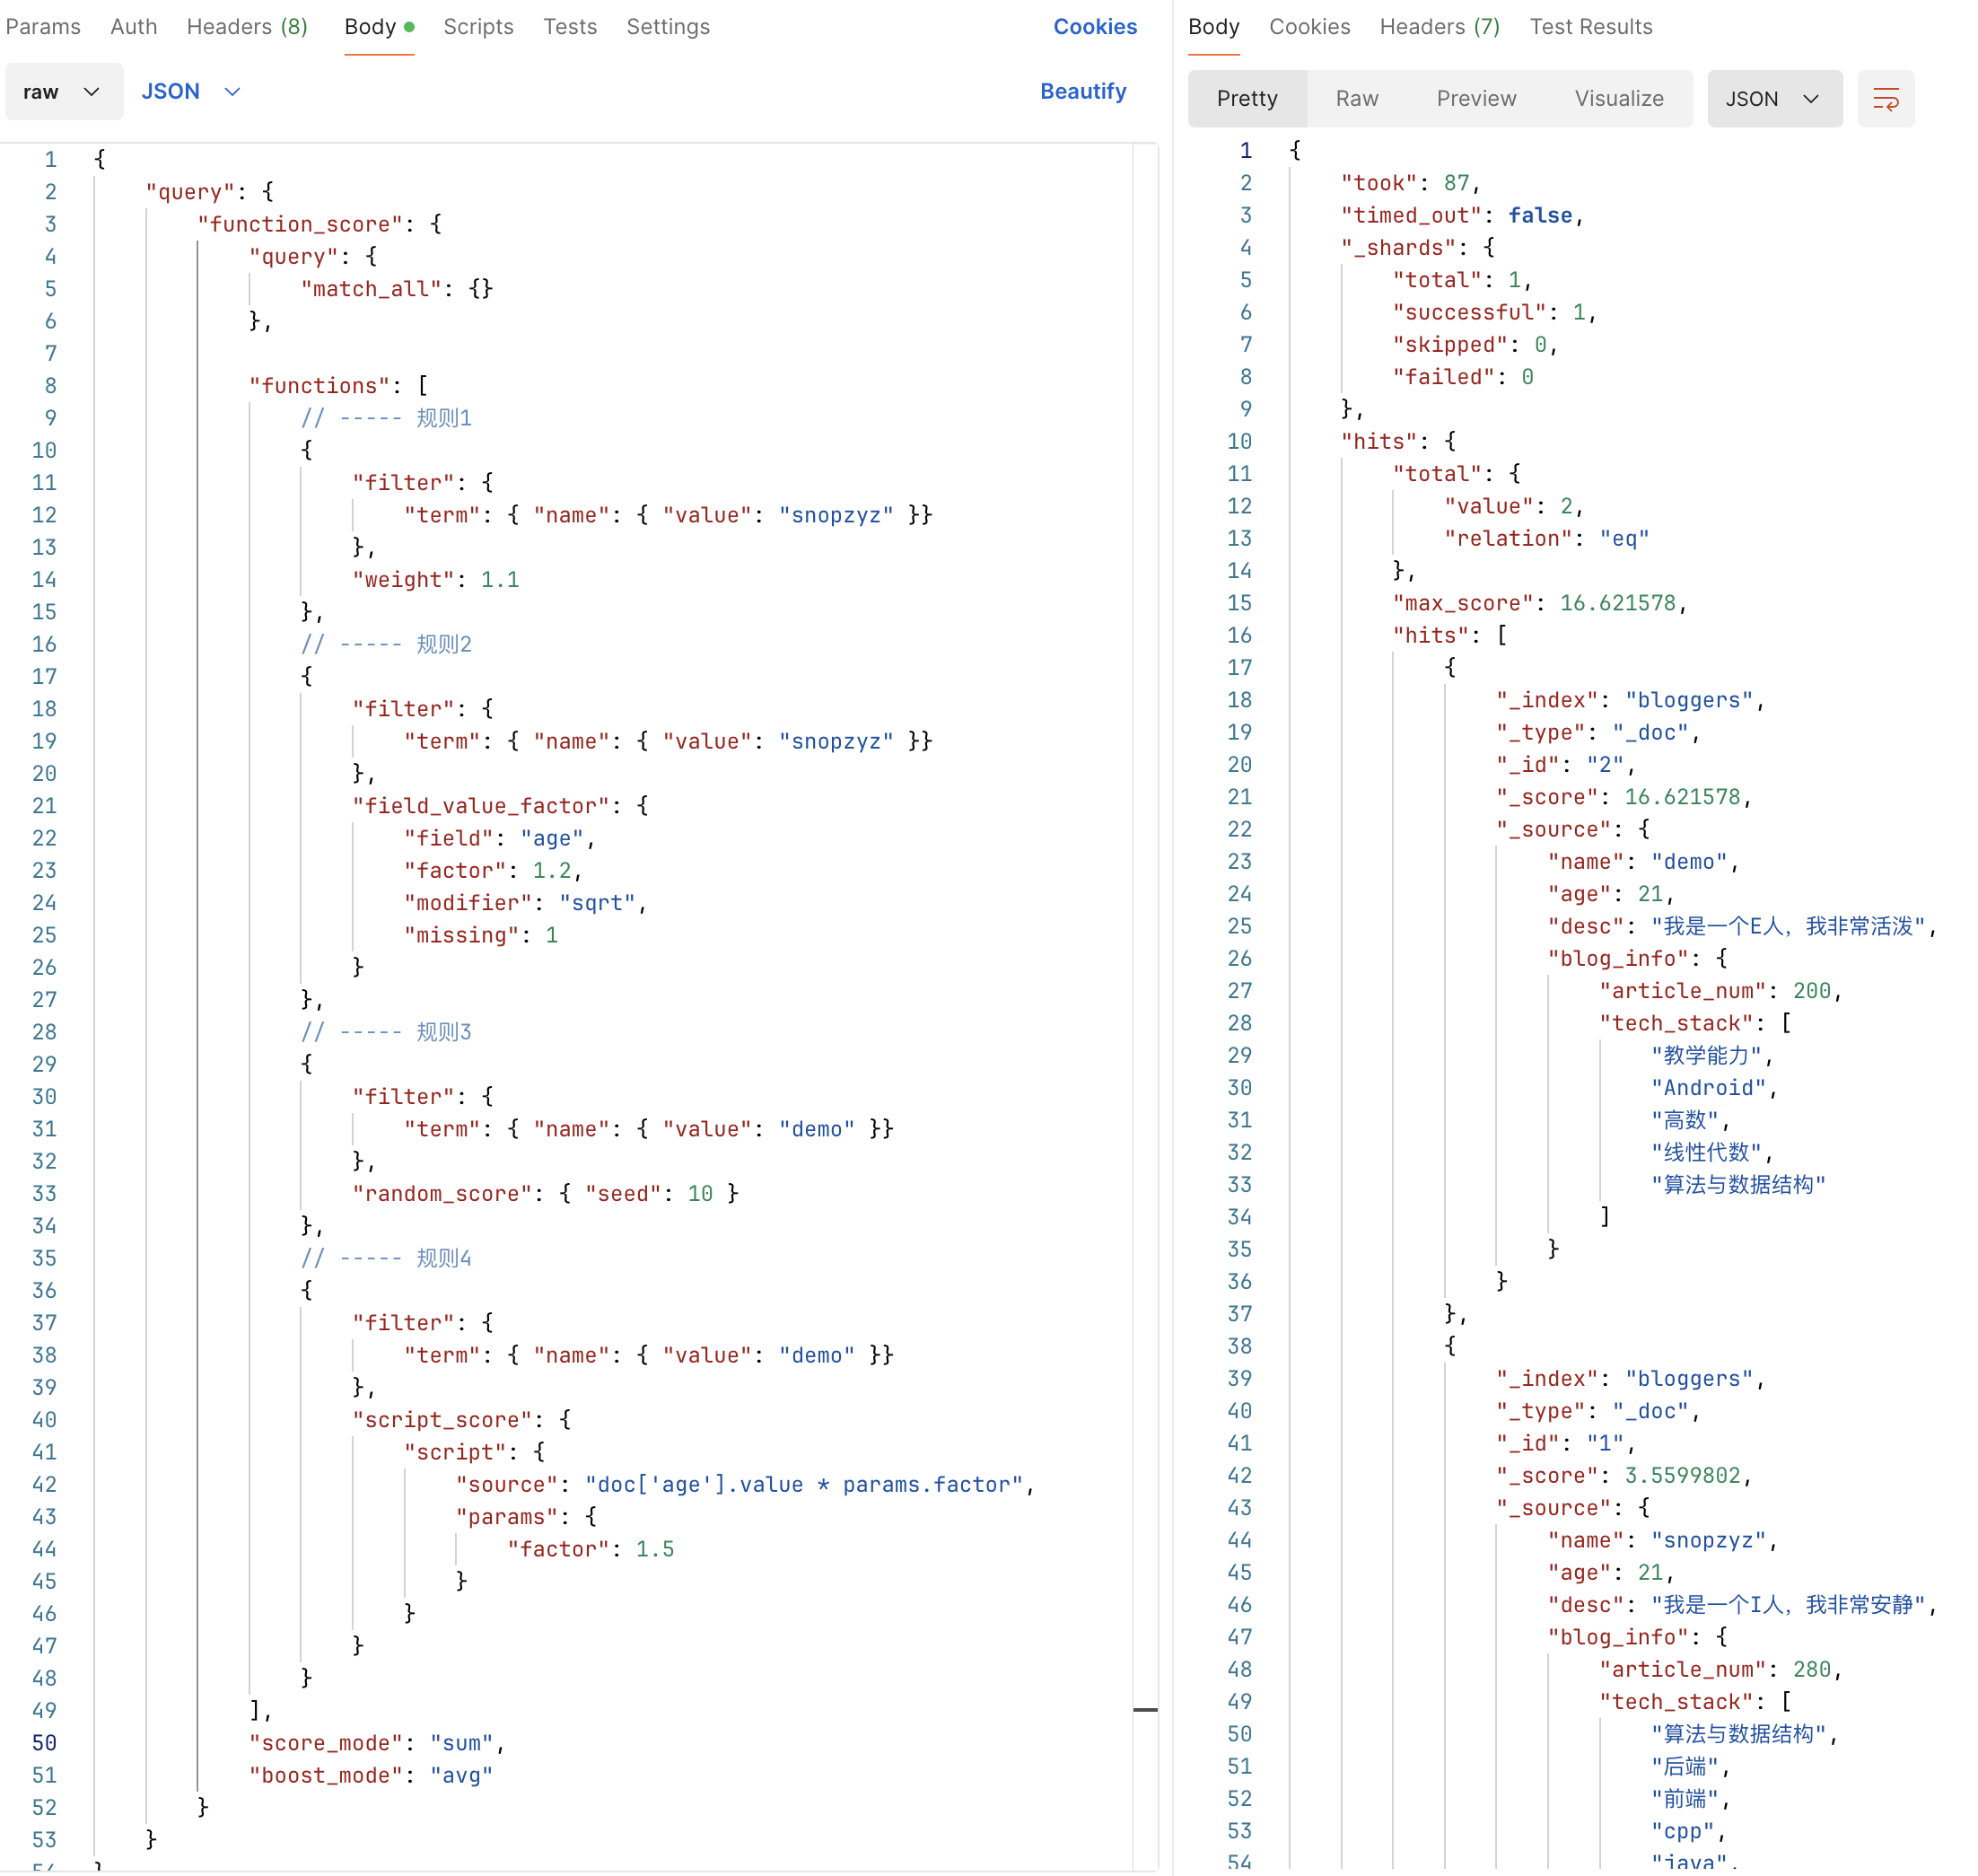Viewport: 1978px width, 1876px height.
Task: Click the "random_score" line
Action: 546,1194
